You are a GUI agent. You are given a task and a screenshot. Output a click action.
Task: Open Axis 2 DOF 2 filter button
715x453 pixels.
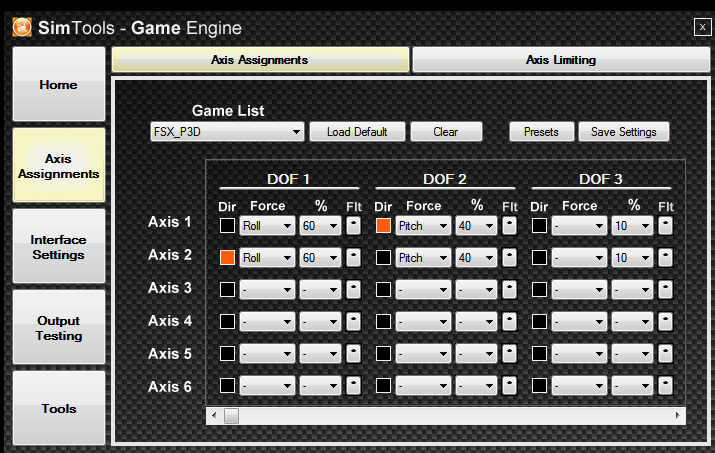(x=509, y=258)
